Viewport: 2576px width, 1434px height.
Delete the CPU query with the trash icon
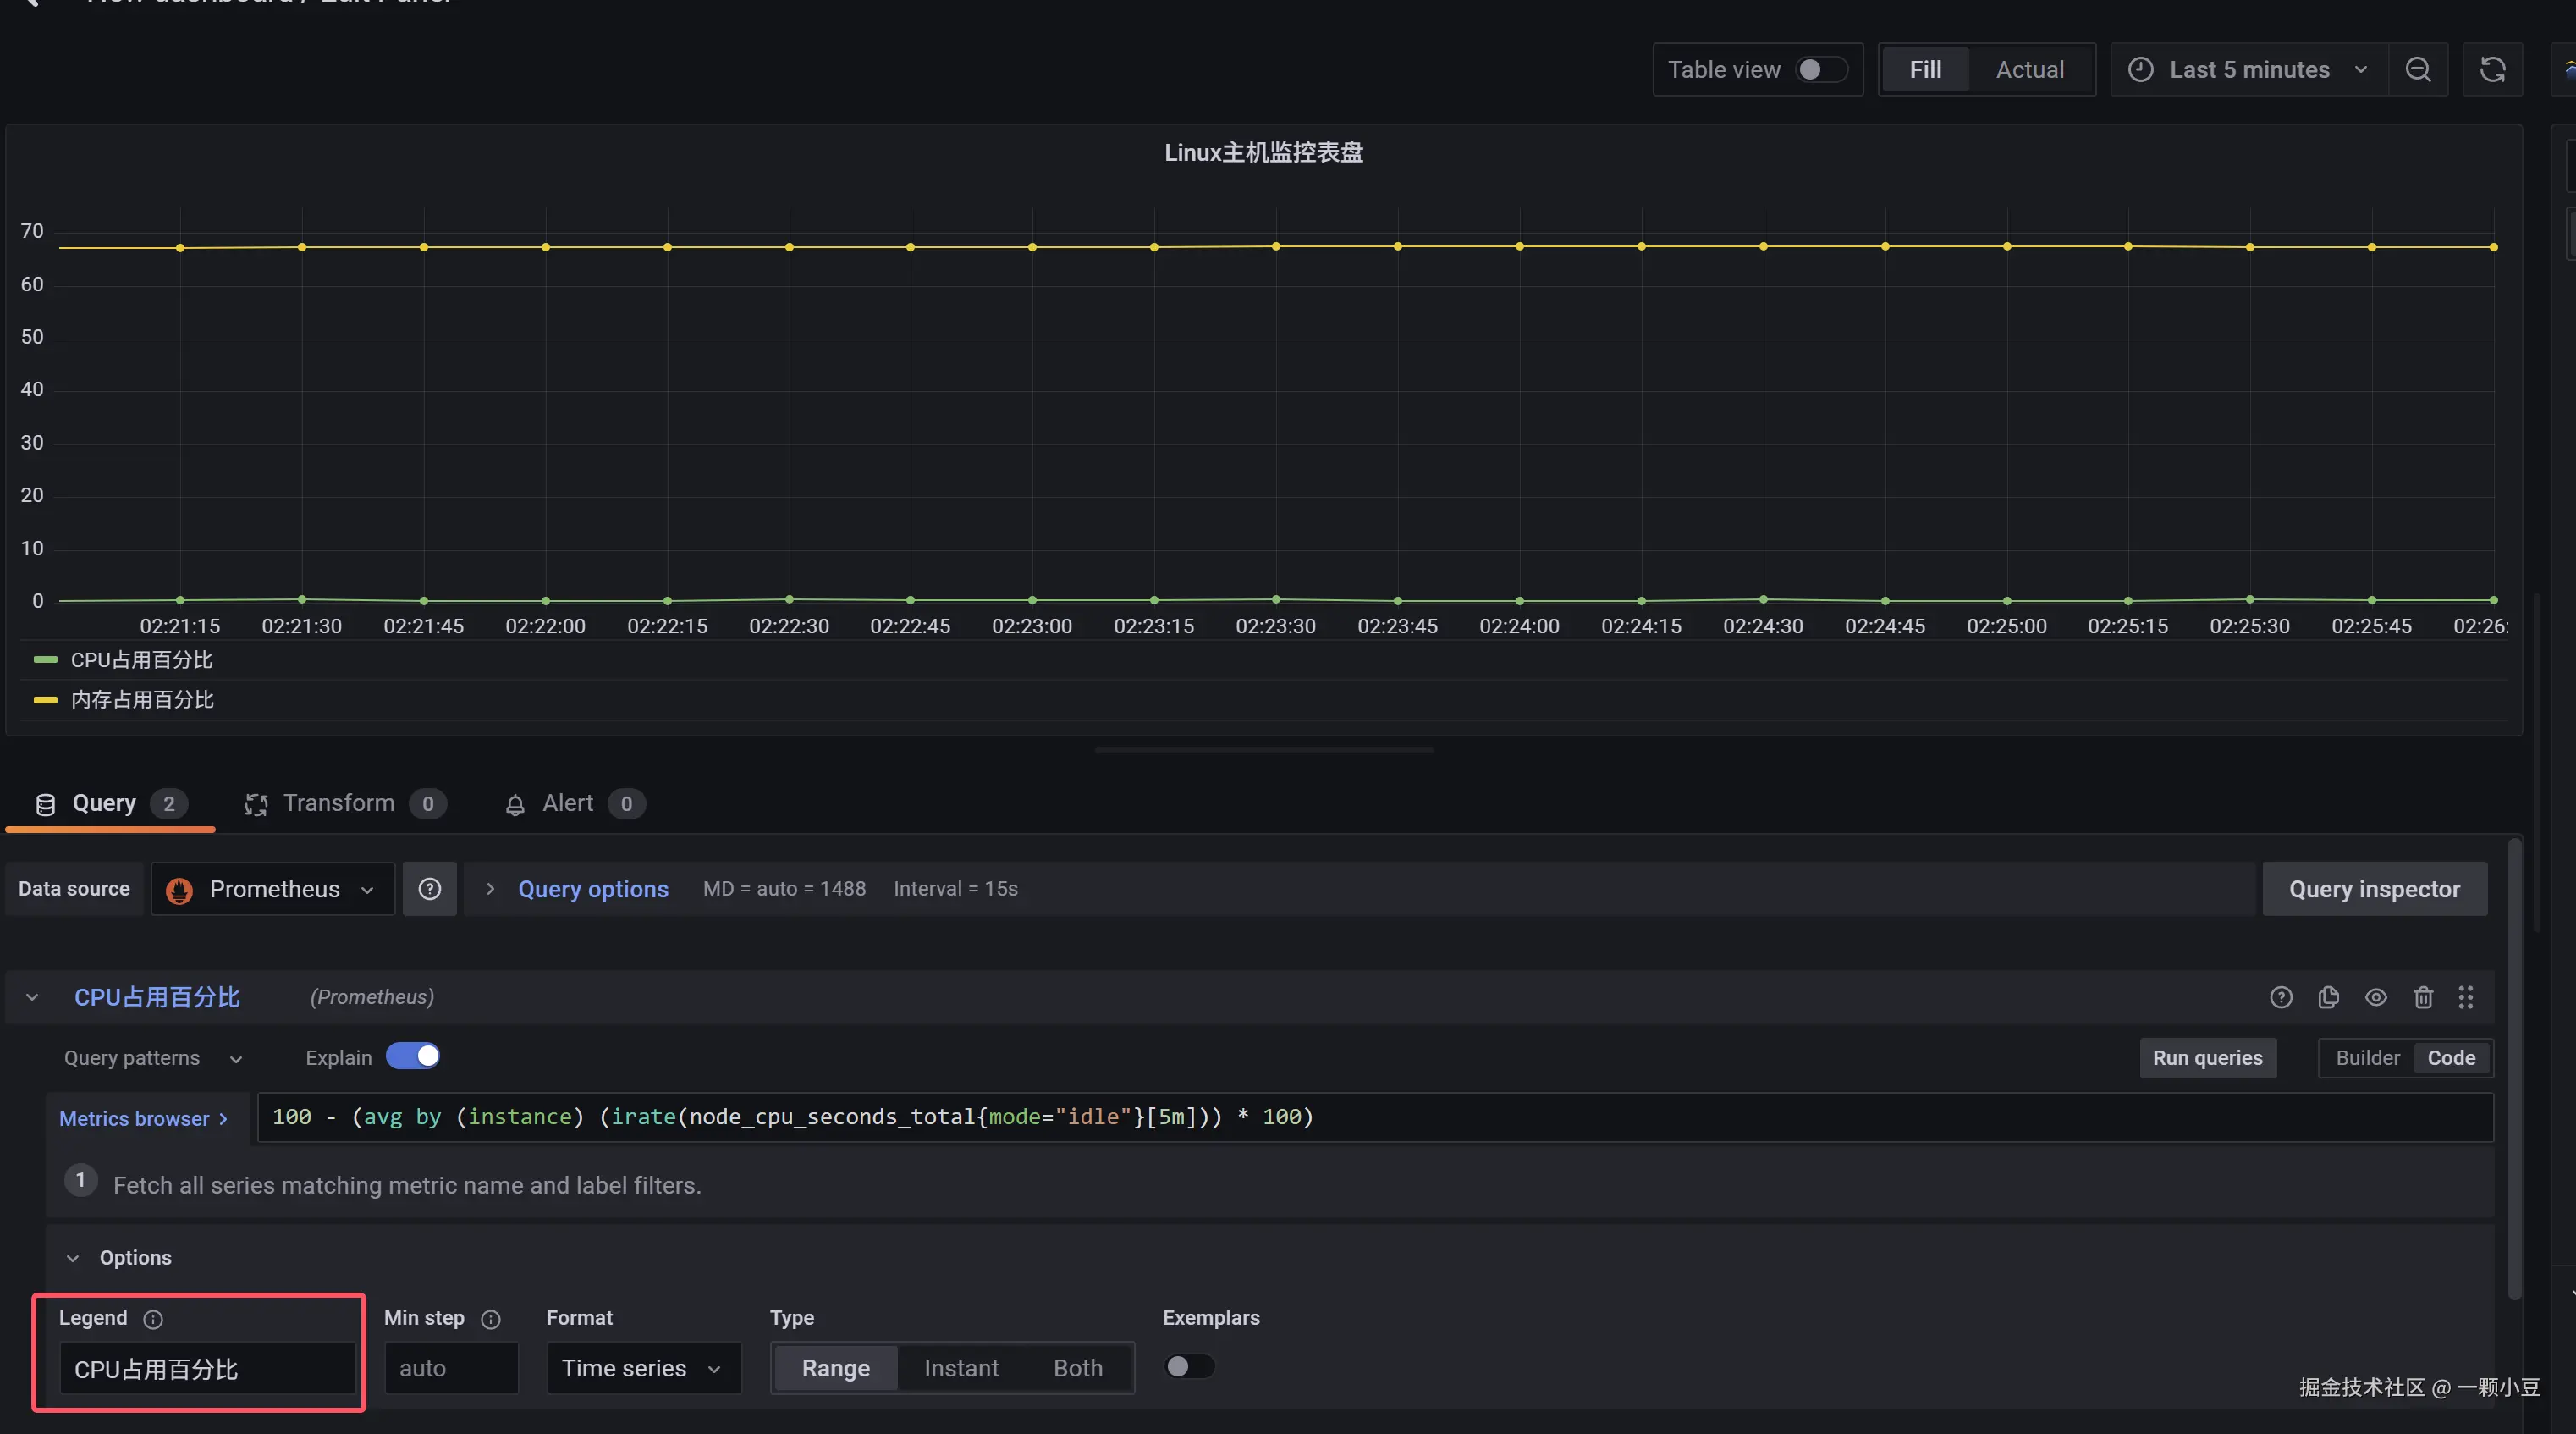2423,997
